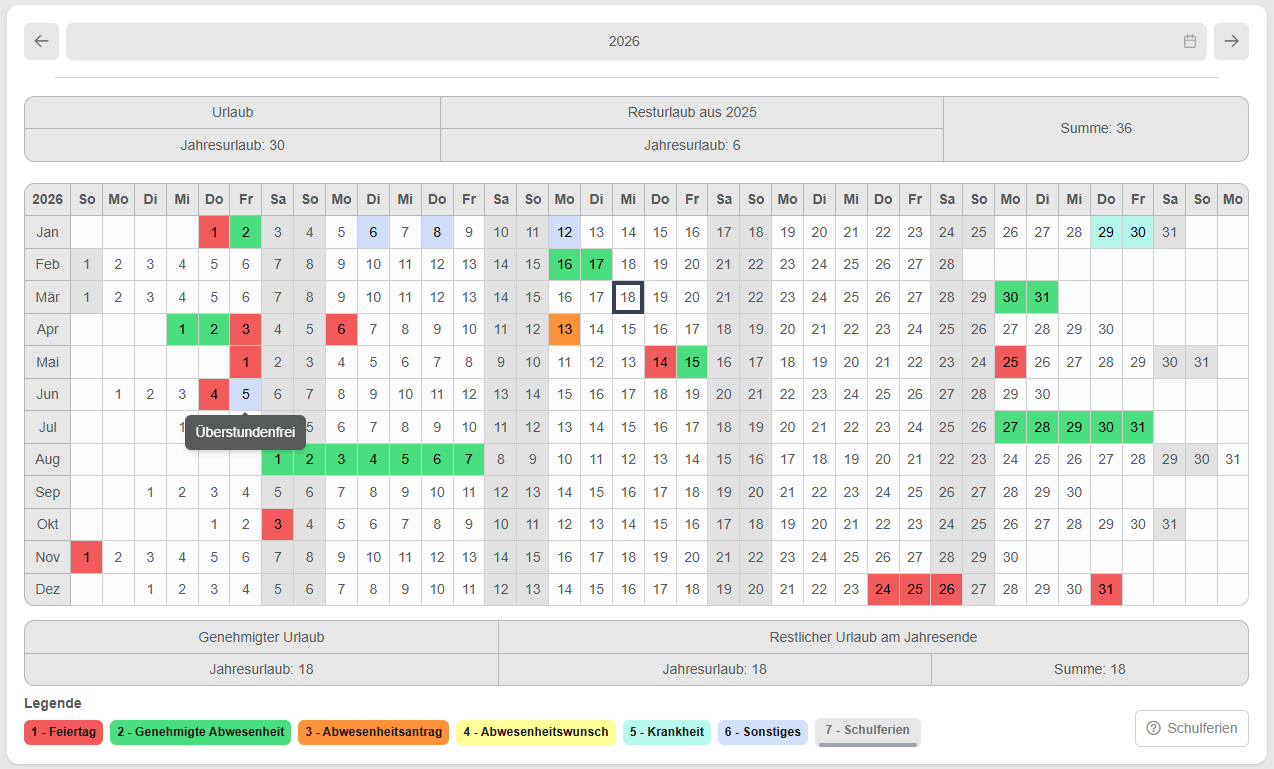Go to the previous year with left arrow
Image resolution: width=1274 pixels, height=769 pixels.
[41, 41]
